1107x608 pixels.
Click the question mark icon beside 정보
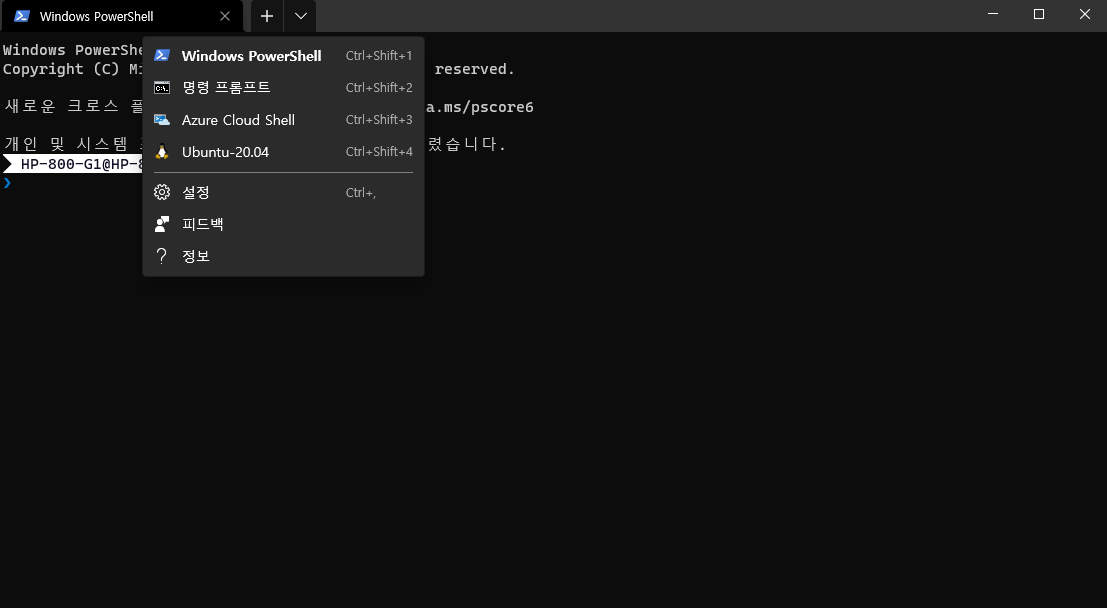click(161, 255)
